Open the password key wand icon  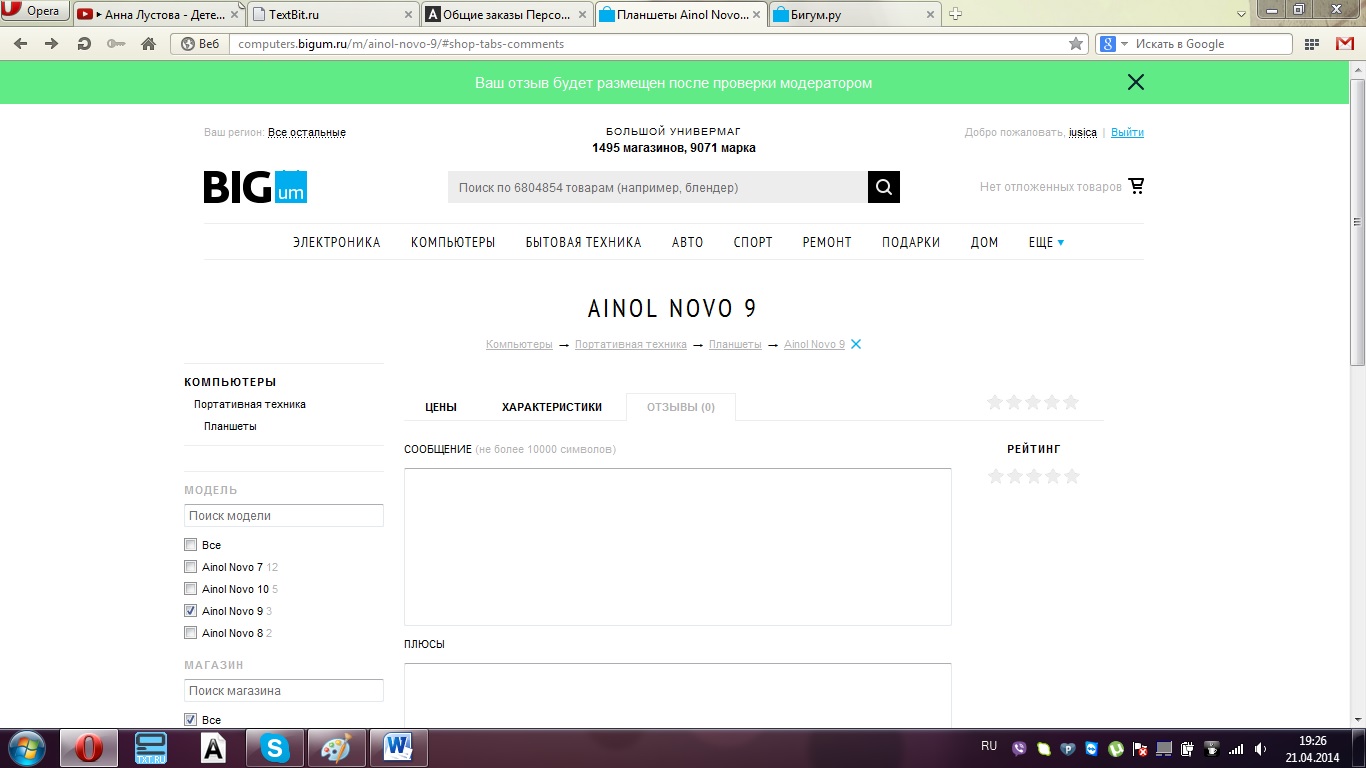click(x=116, y=44)
